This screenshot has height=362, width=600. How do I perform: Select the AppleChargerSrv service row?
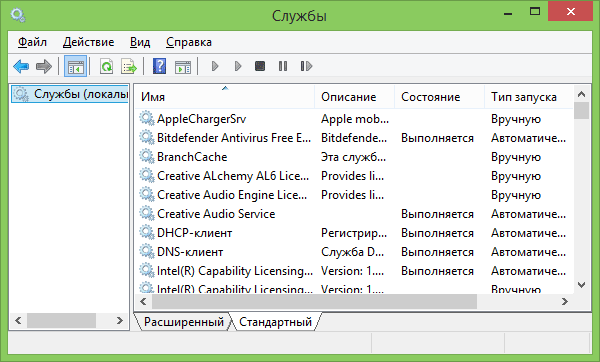pyautogui.click(x=354, y=119)
